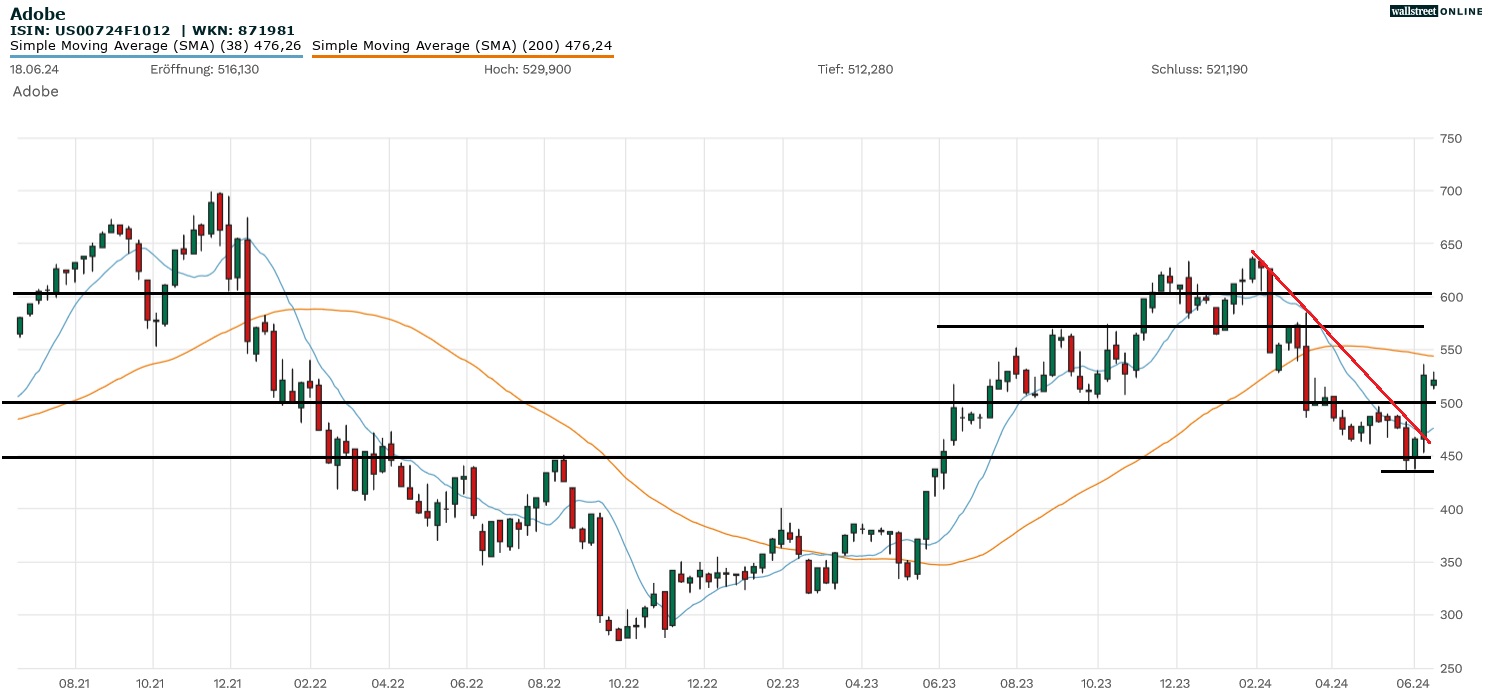Click the black resistance line near 572
Viewport: 1490px width, 689px height.
coord(1180,326)
